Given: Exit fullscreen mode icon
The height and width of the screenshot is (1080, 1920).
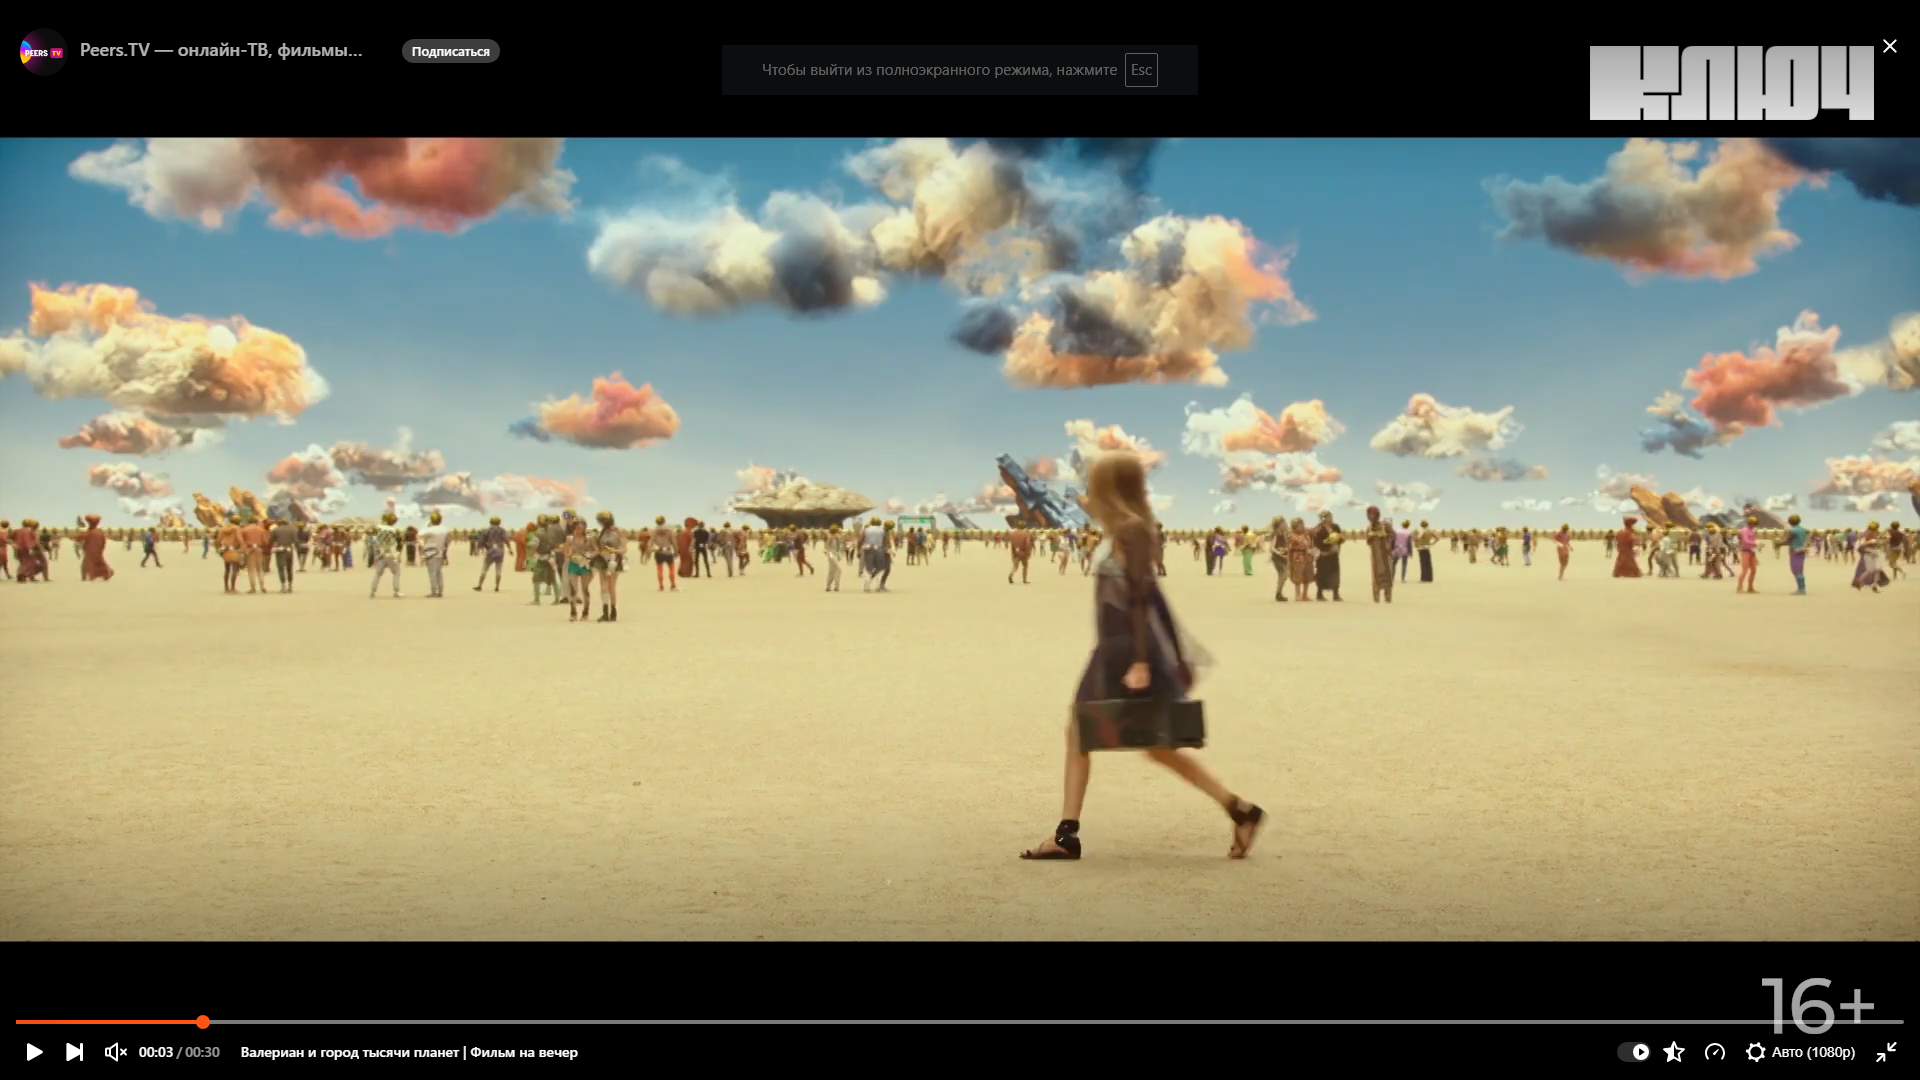Looking at the screenshot, I should coord(1886,1052).
